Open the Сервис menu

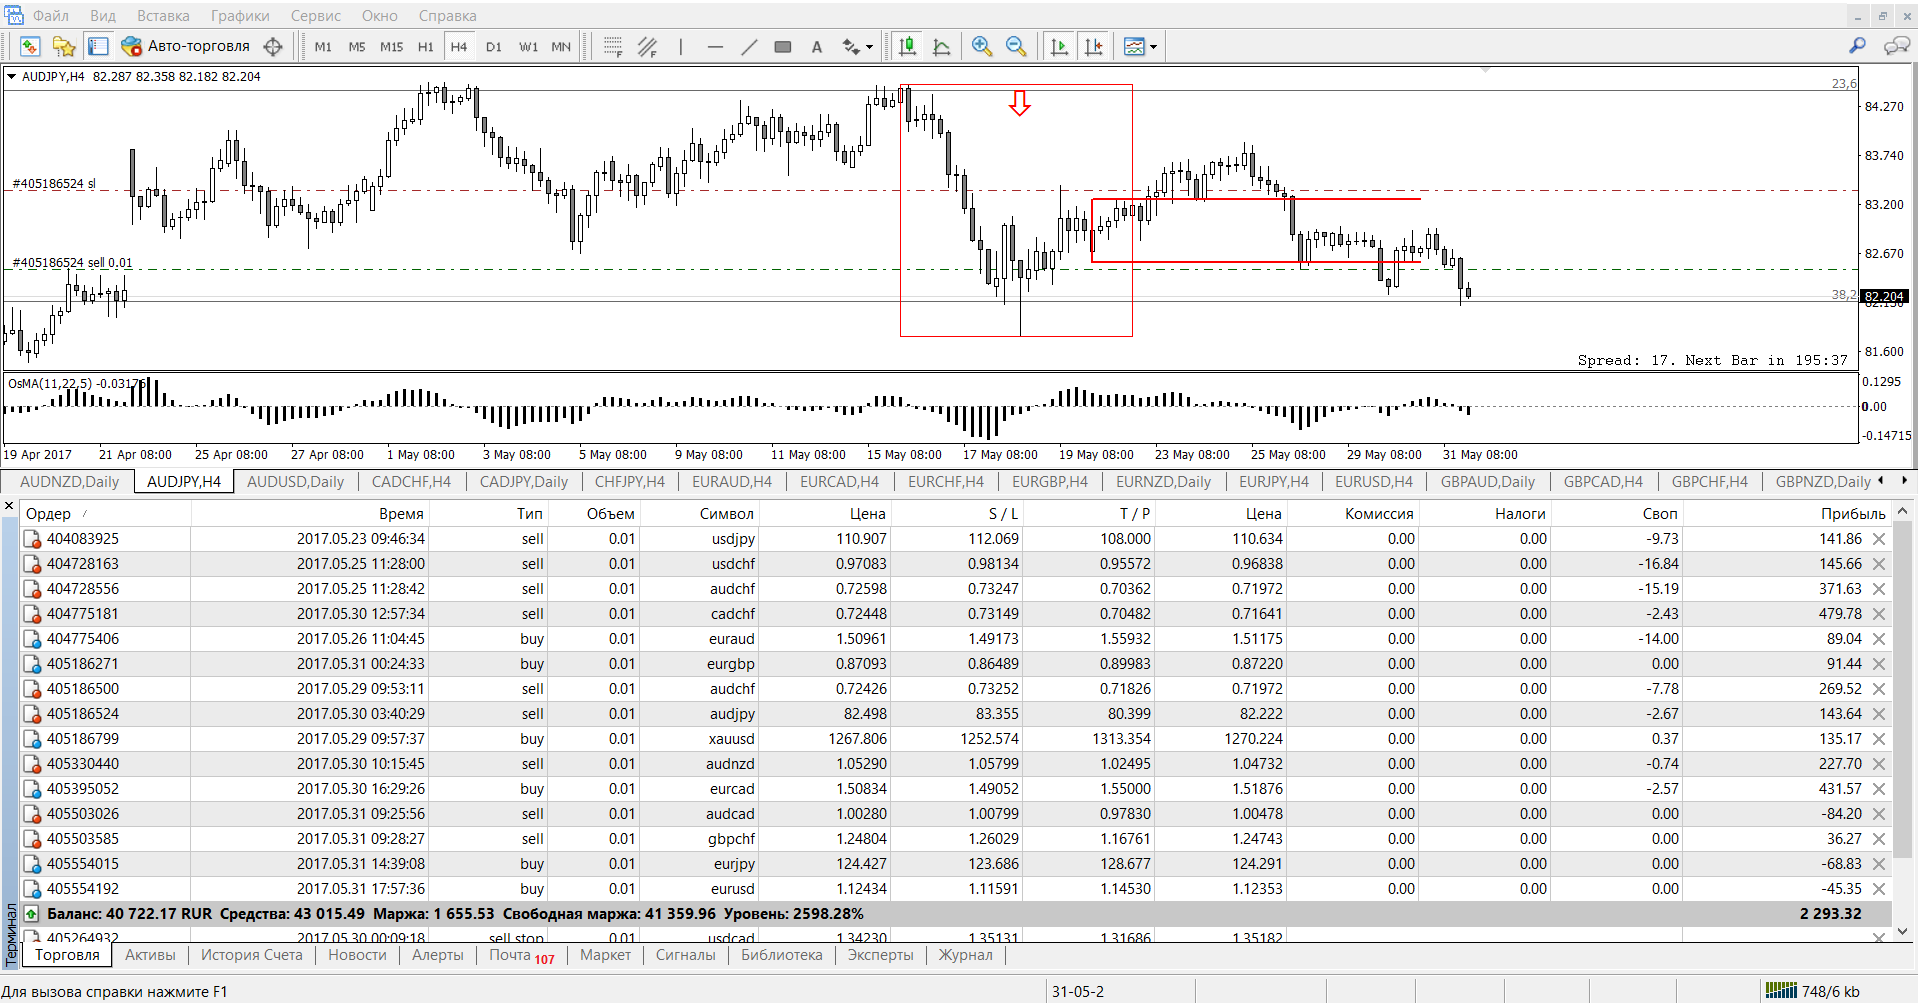(x=316, y=15)
